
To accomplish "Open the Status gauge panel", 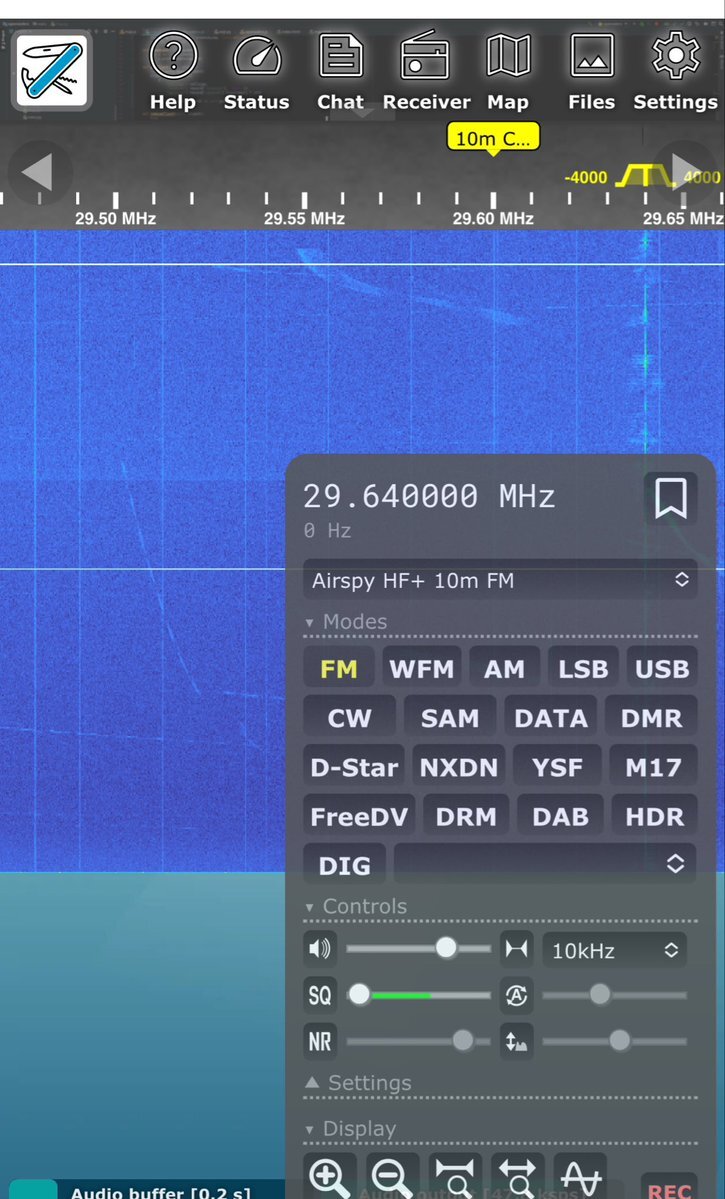I will (256, 72).
